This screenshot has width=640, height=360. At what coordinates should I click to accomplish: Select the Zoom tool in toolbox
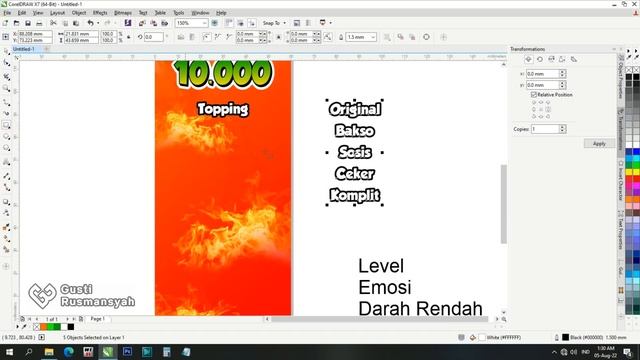coord(6,88)
